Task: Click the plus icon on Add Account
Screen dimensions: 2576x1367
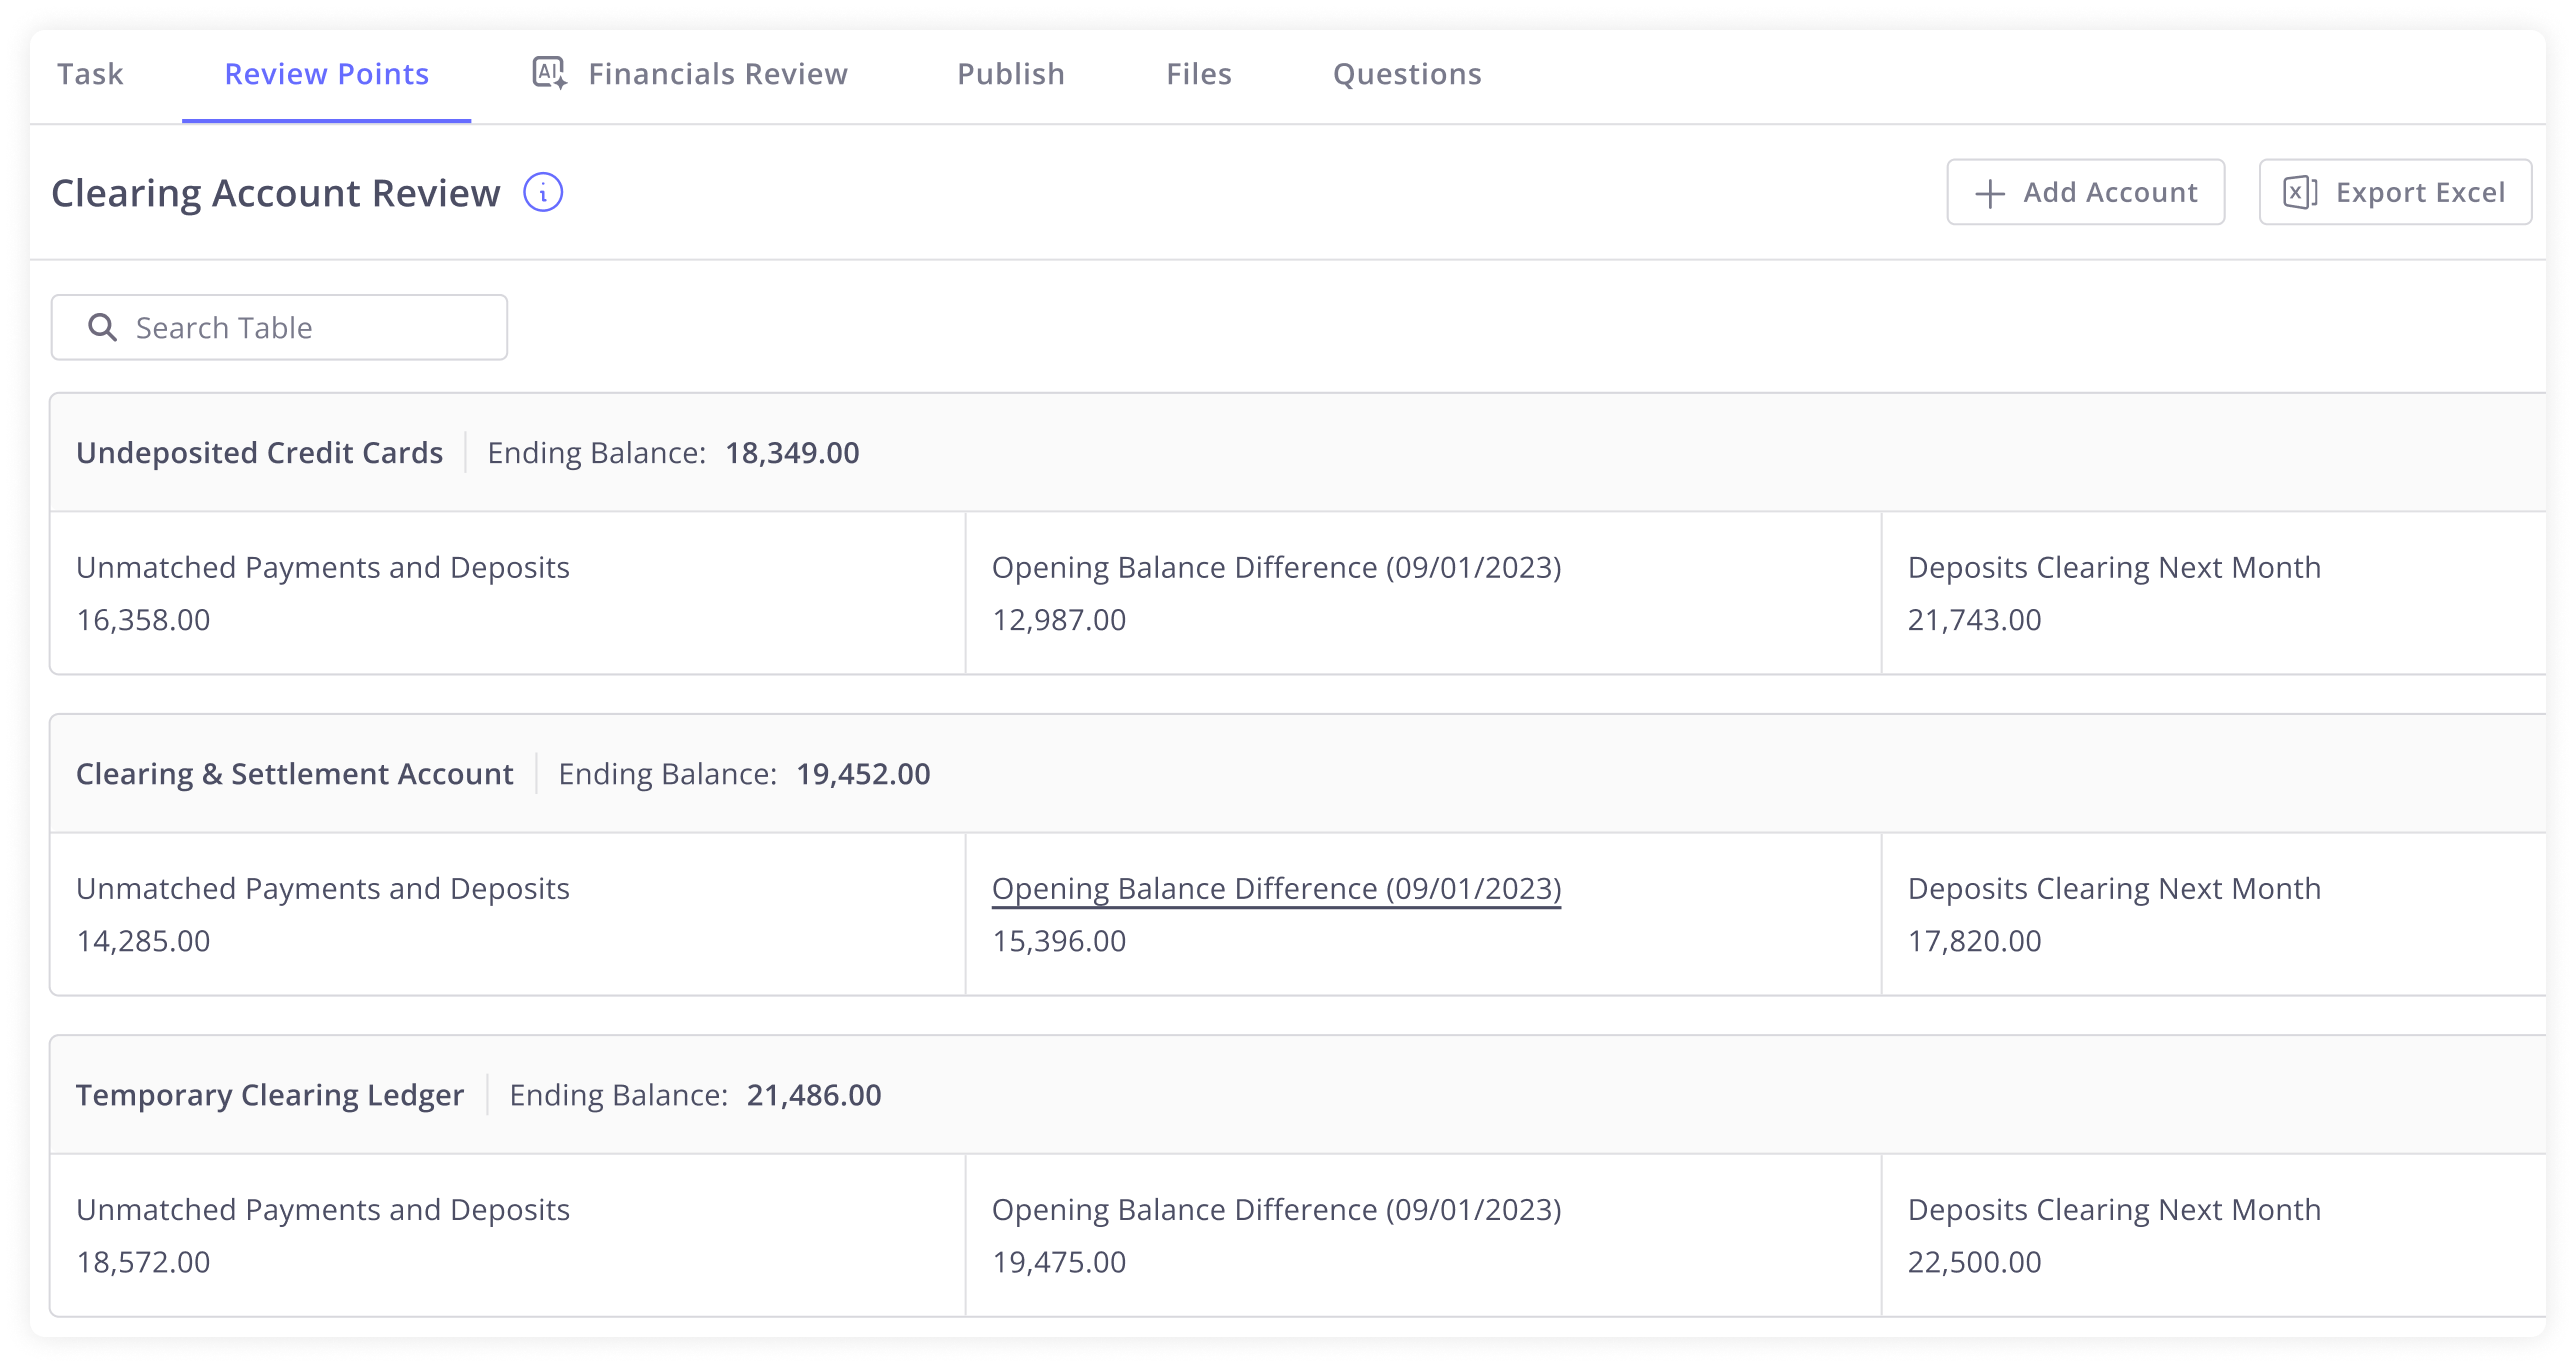Action: click(1990, 192)
